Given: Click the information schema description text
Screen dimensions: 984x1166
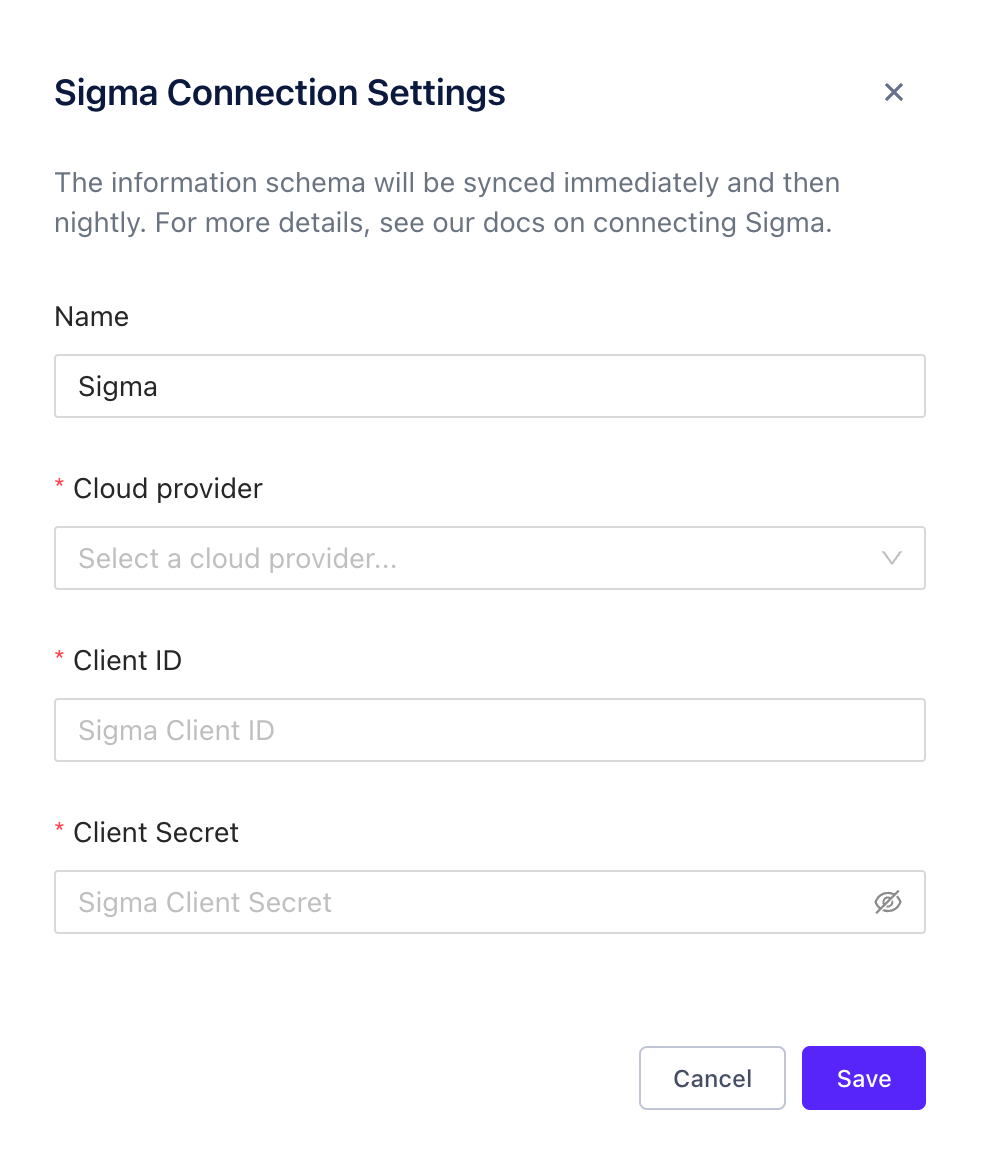Looking at the screenshot, I should [446, 184].
